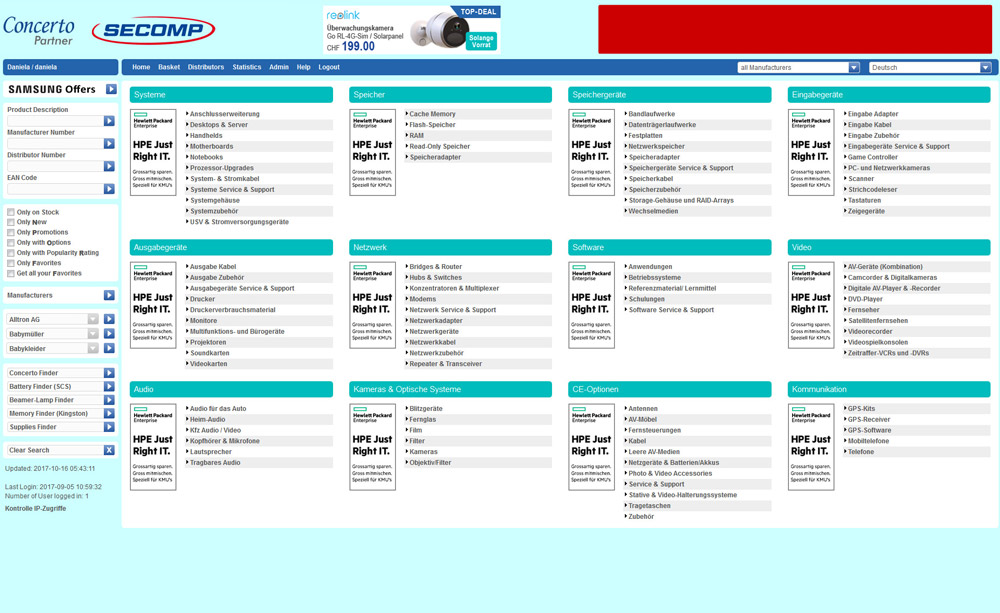Open the Festplatten link under Speichergeräte
This screenshot has width=1000, height=613.
point(645,136)
